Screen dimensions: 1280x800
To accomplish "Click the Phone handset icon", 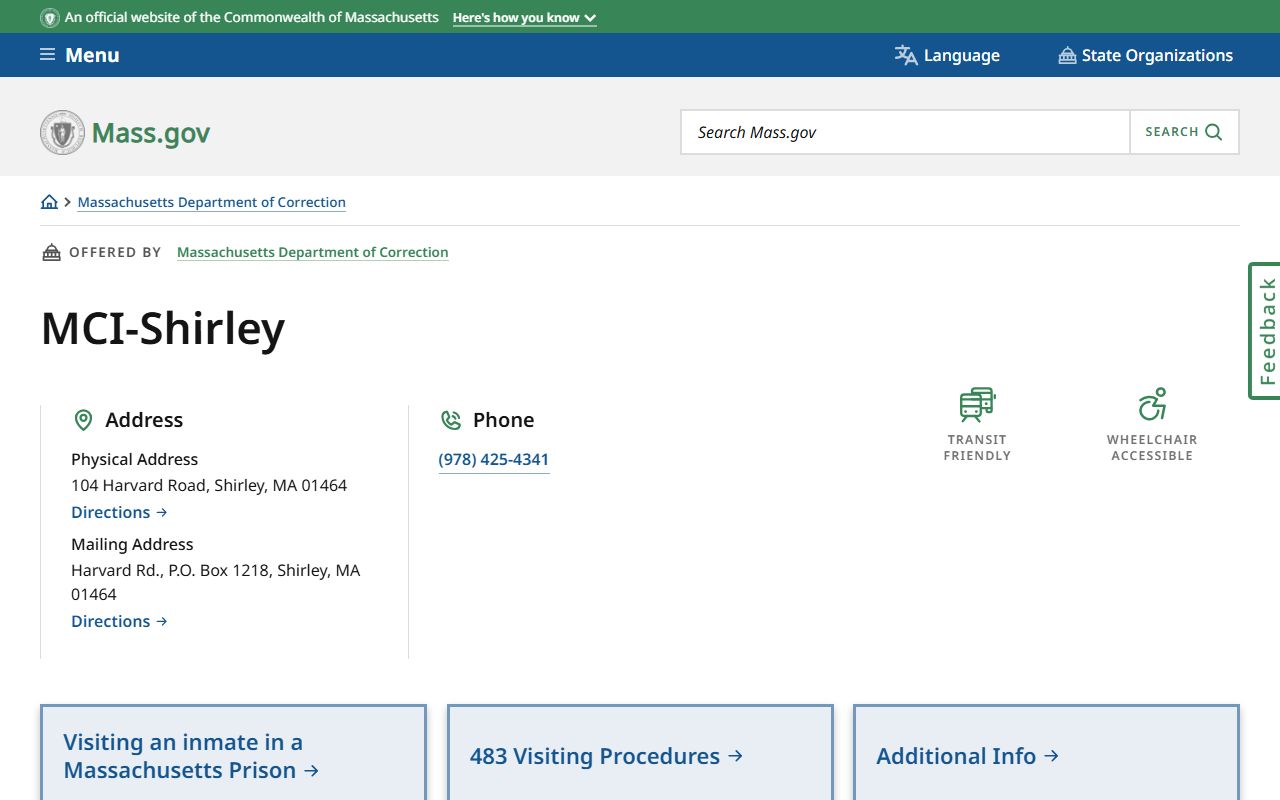I will tap(451, 420).
